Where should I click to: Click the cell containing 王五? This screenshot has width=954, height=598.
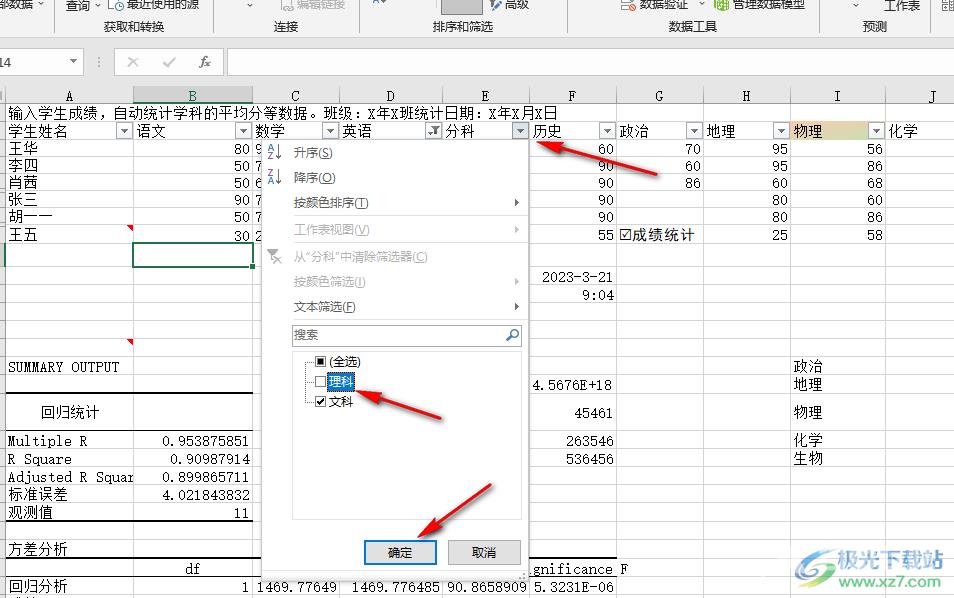(69, 234)
